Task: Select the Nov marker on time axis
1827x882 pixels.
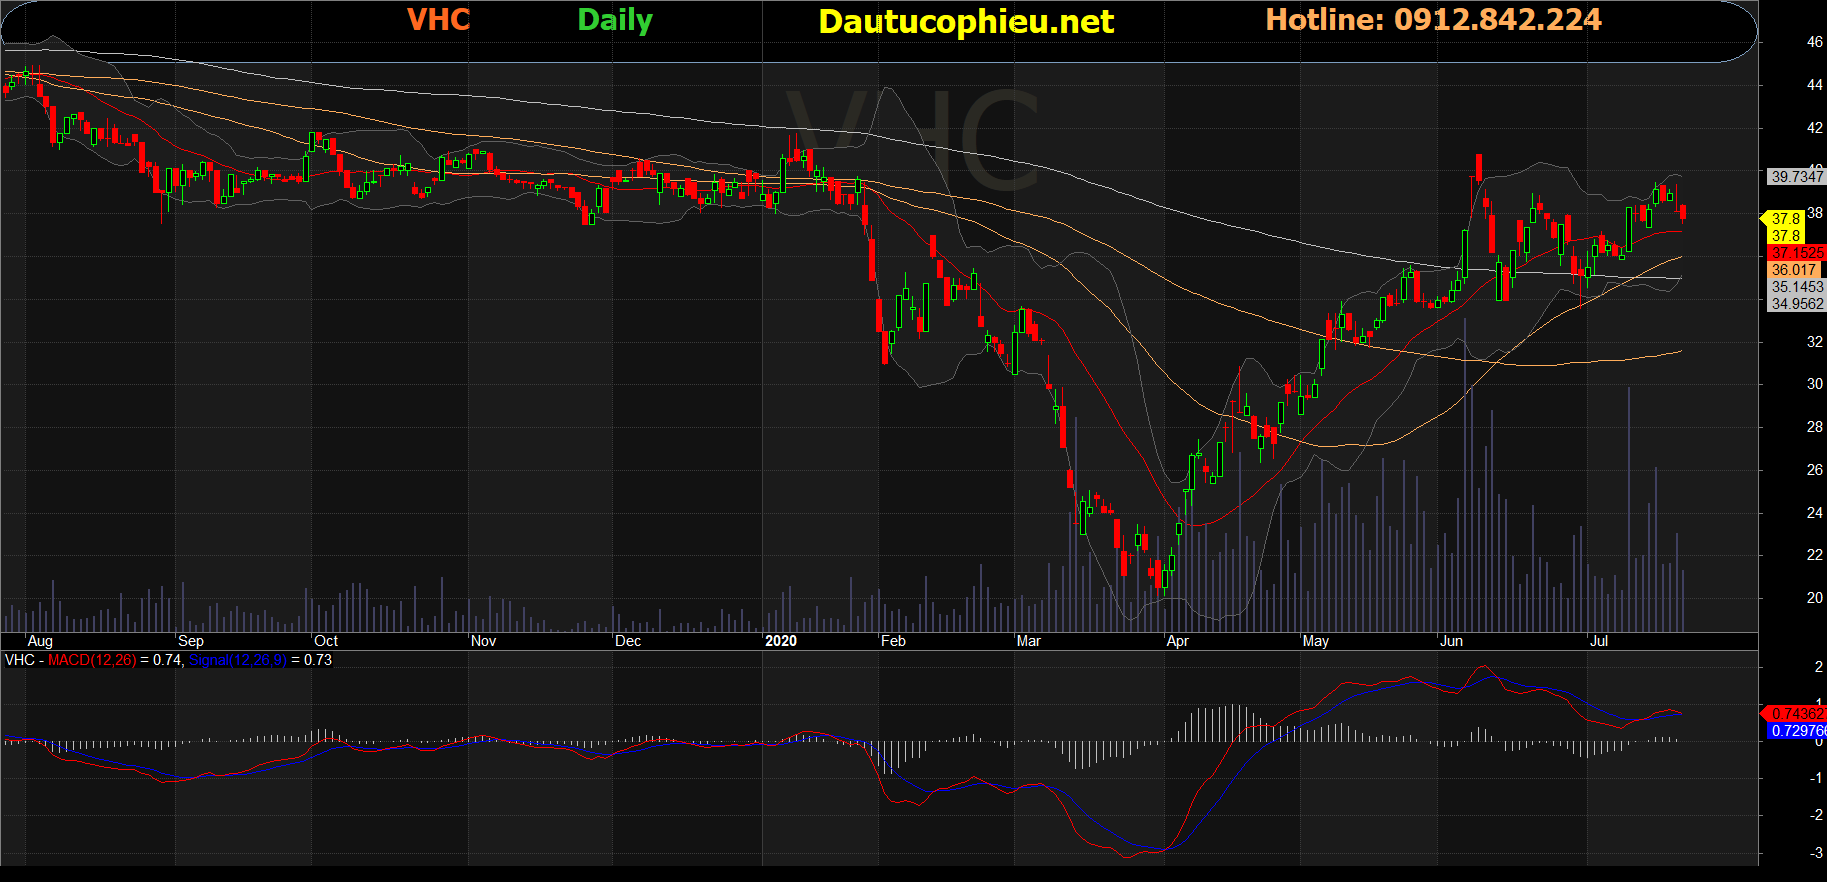Action: 483,641
